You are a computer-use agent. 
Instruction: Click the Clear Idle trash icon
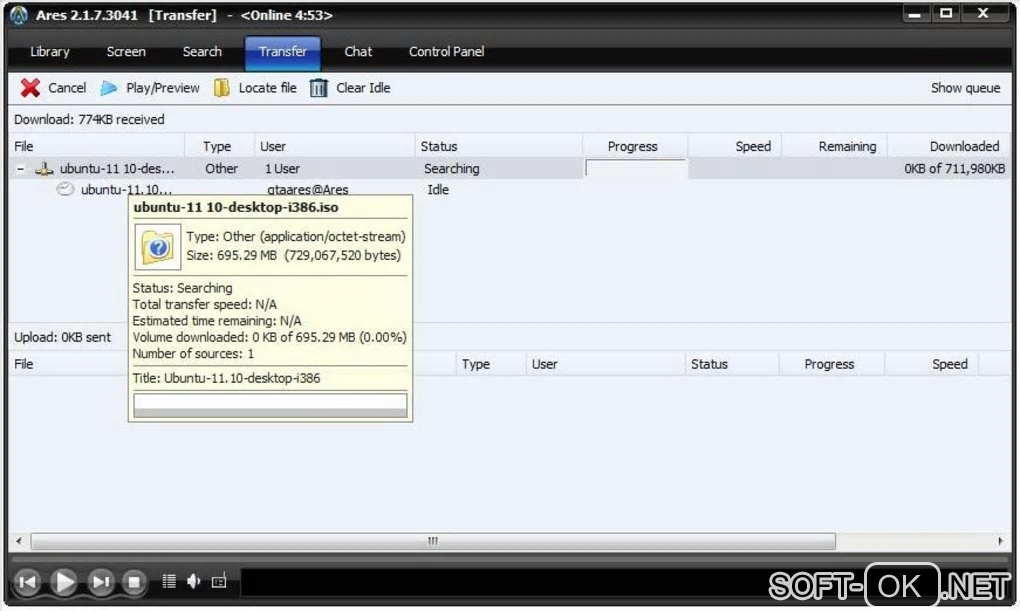[319, 88]
